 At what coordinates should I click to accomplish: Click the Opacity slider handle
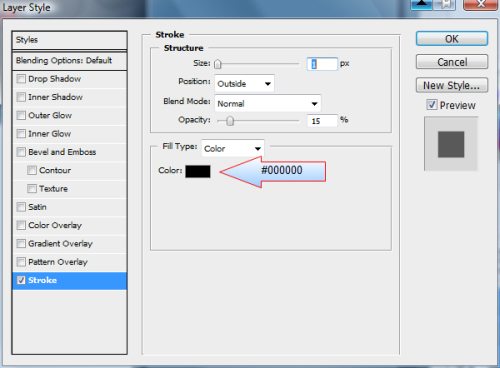coord(230,121)
